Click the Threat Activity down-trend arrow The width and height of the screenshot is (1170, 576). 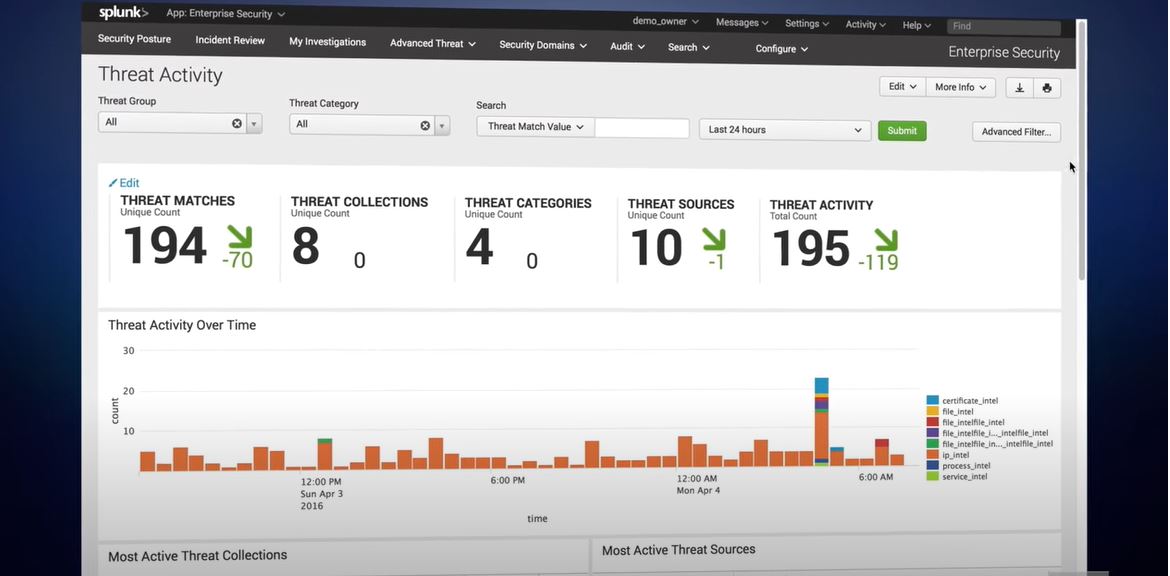(x=885, y=240)
